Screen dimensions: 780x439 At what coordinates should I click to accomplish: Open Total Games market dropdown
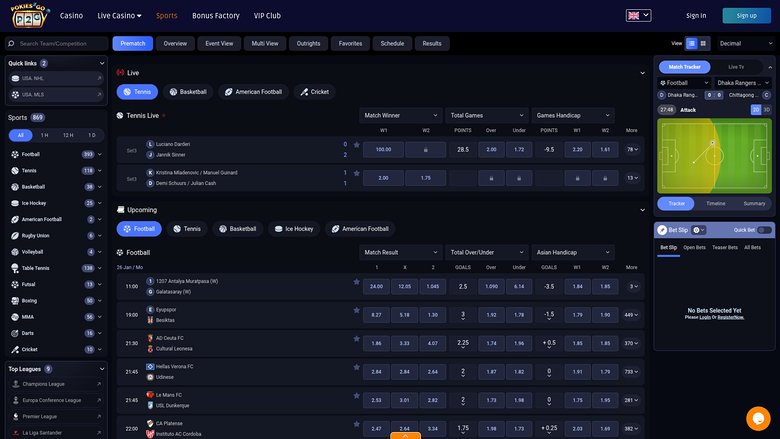[487, 115]
